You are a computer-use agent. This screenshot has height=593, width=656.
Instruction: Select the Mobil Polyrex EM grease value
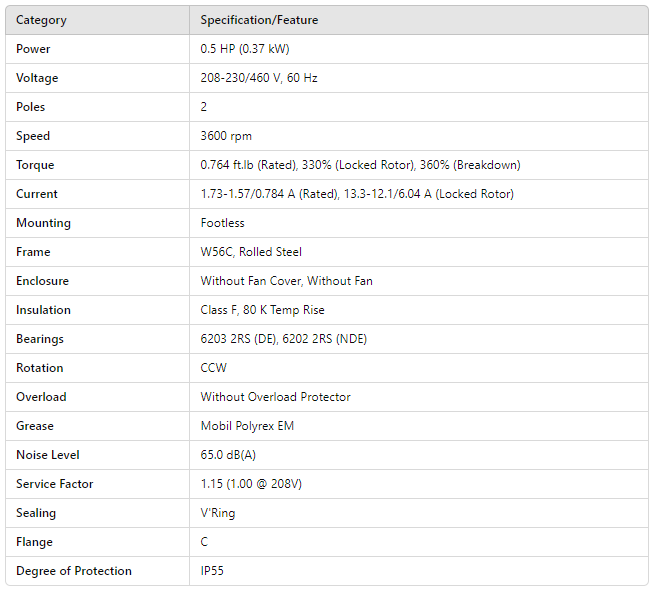247,426
